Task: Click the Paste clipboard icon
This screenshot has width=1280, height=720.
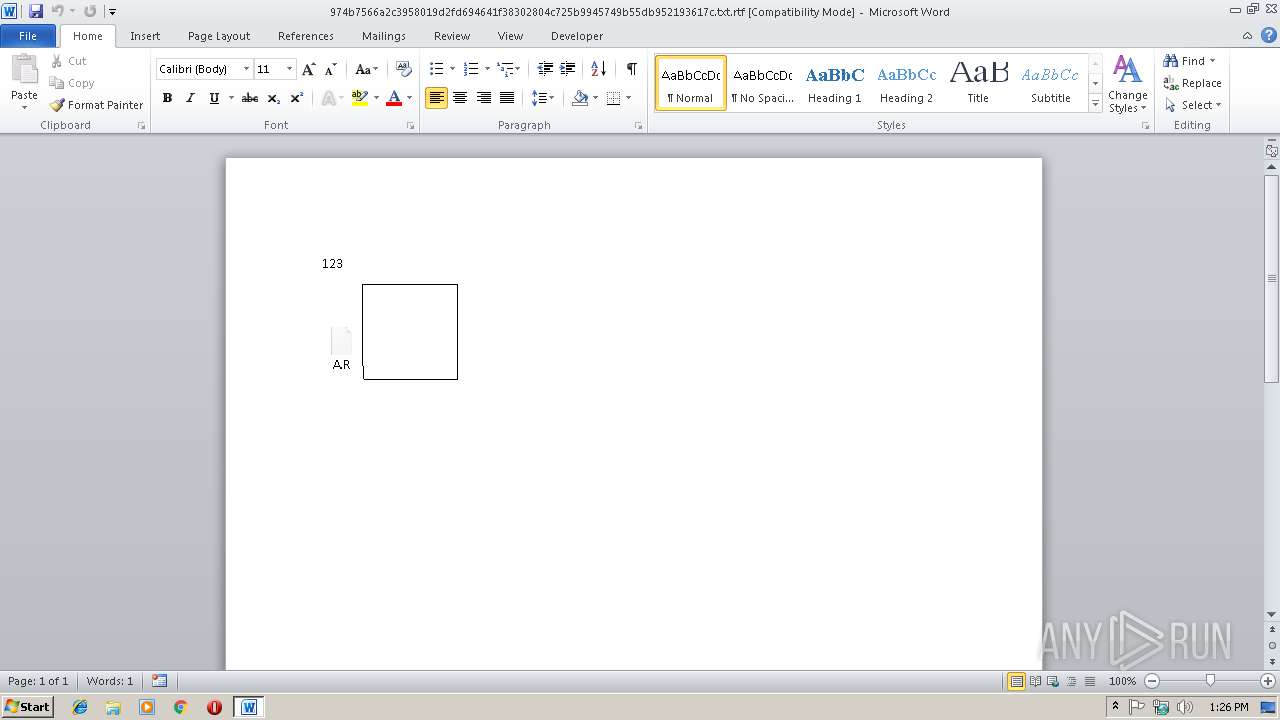Action: point(24,70)
